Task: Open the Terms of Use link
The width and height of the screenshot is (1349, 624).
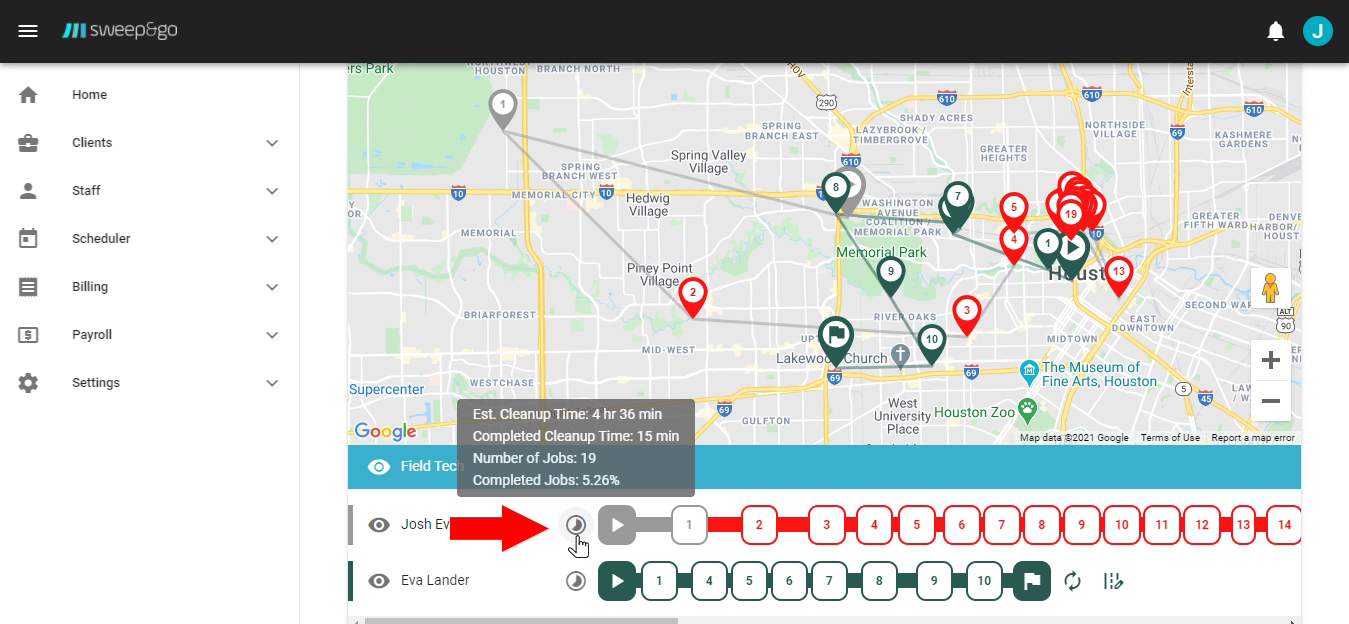Action: pos(1170,438)
